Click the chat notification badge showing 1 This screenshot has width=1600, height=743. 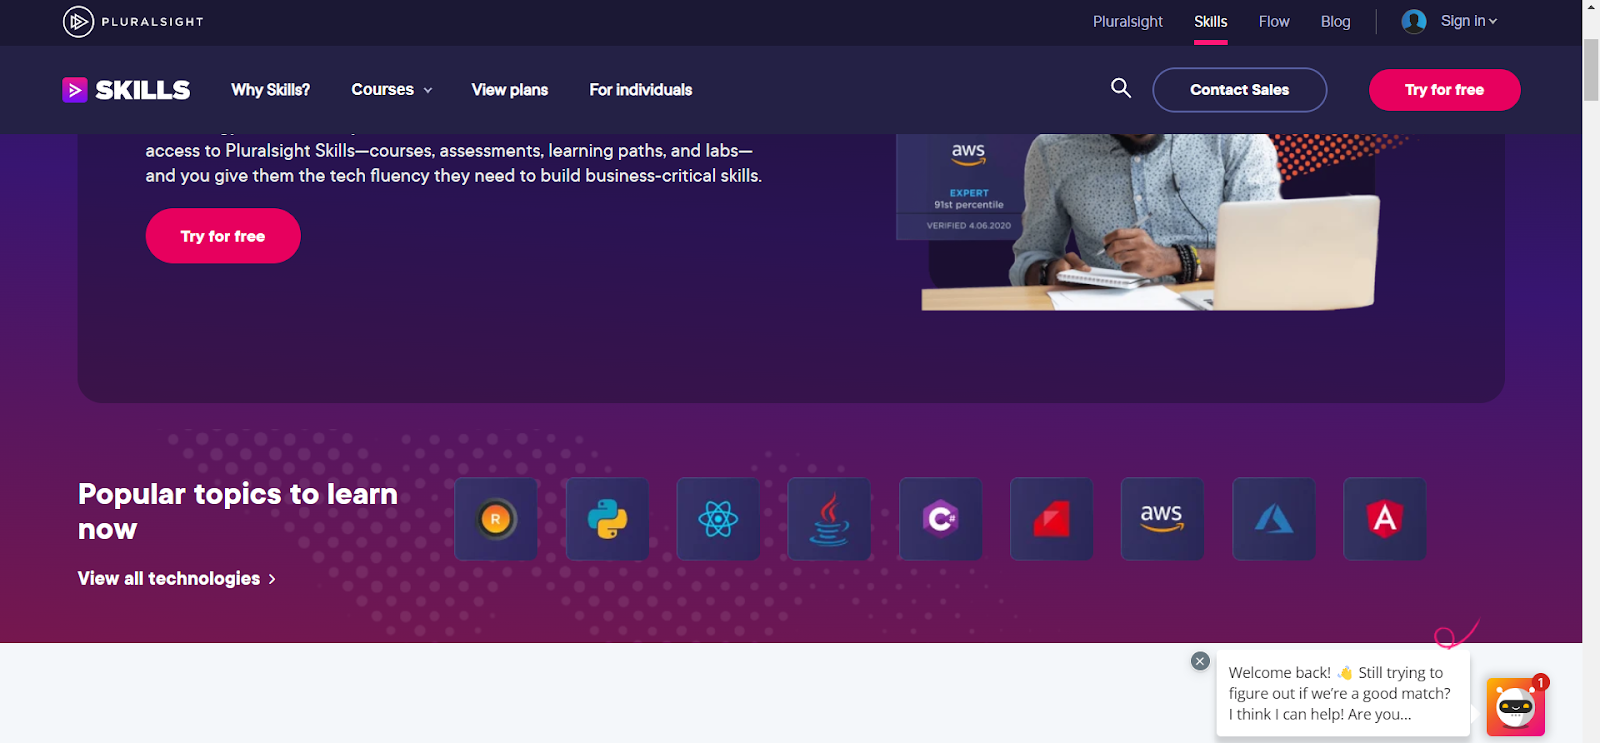click(1541, 682)
